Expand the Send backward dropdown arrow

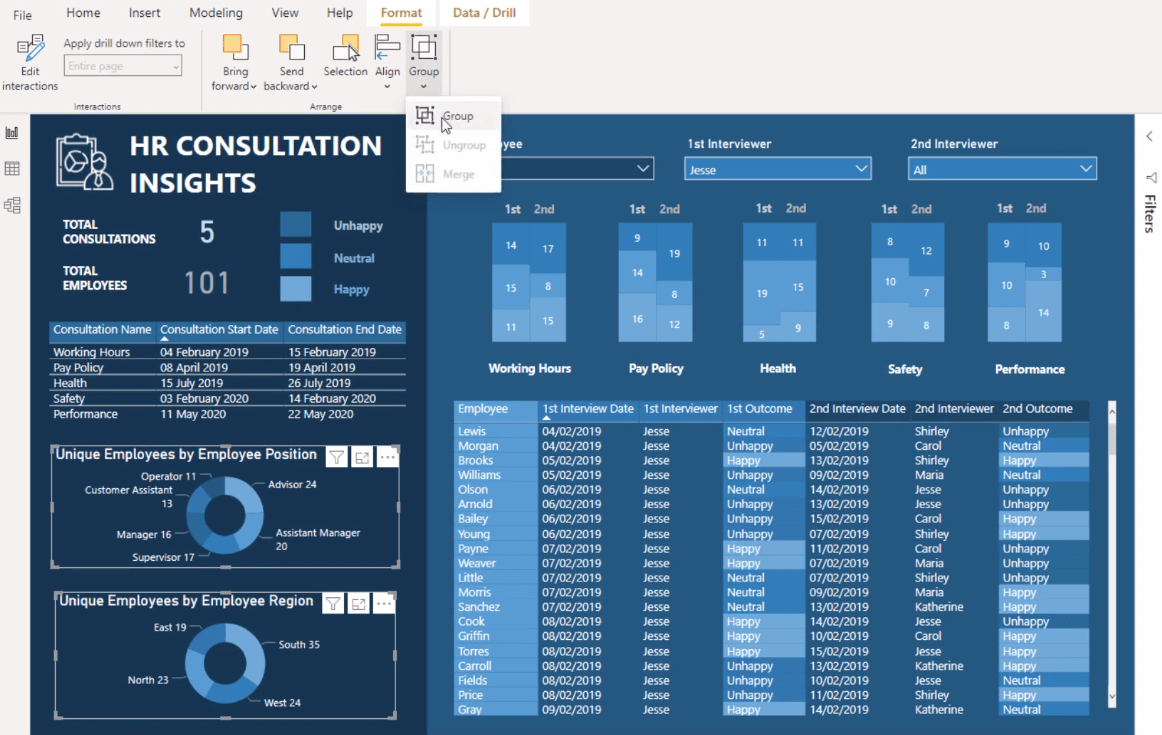tap(314, 87)
